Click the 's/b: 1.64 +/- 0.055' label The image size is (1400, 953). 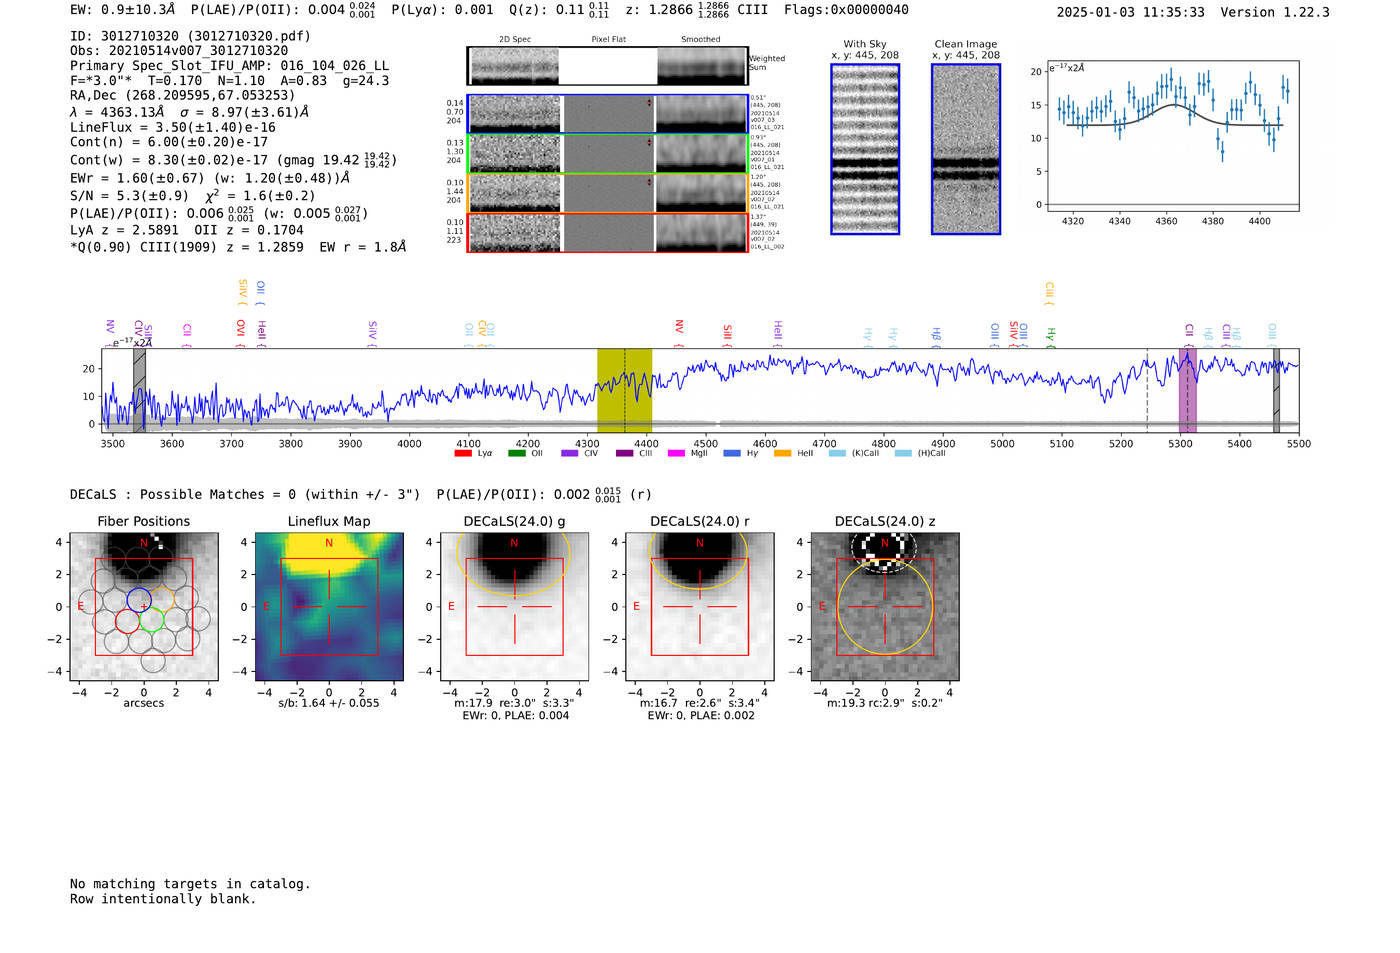coord(329,703)
